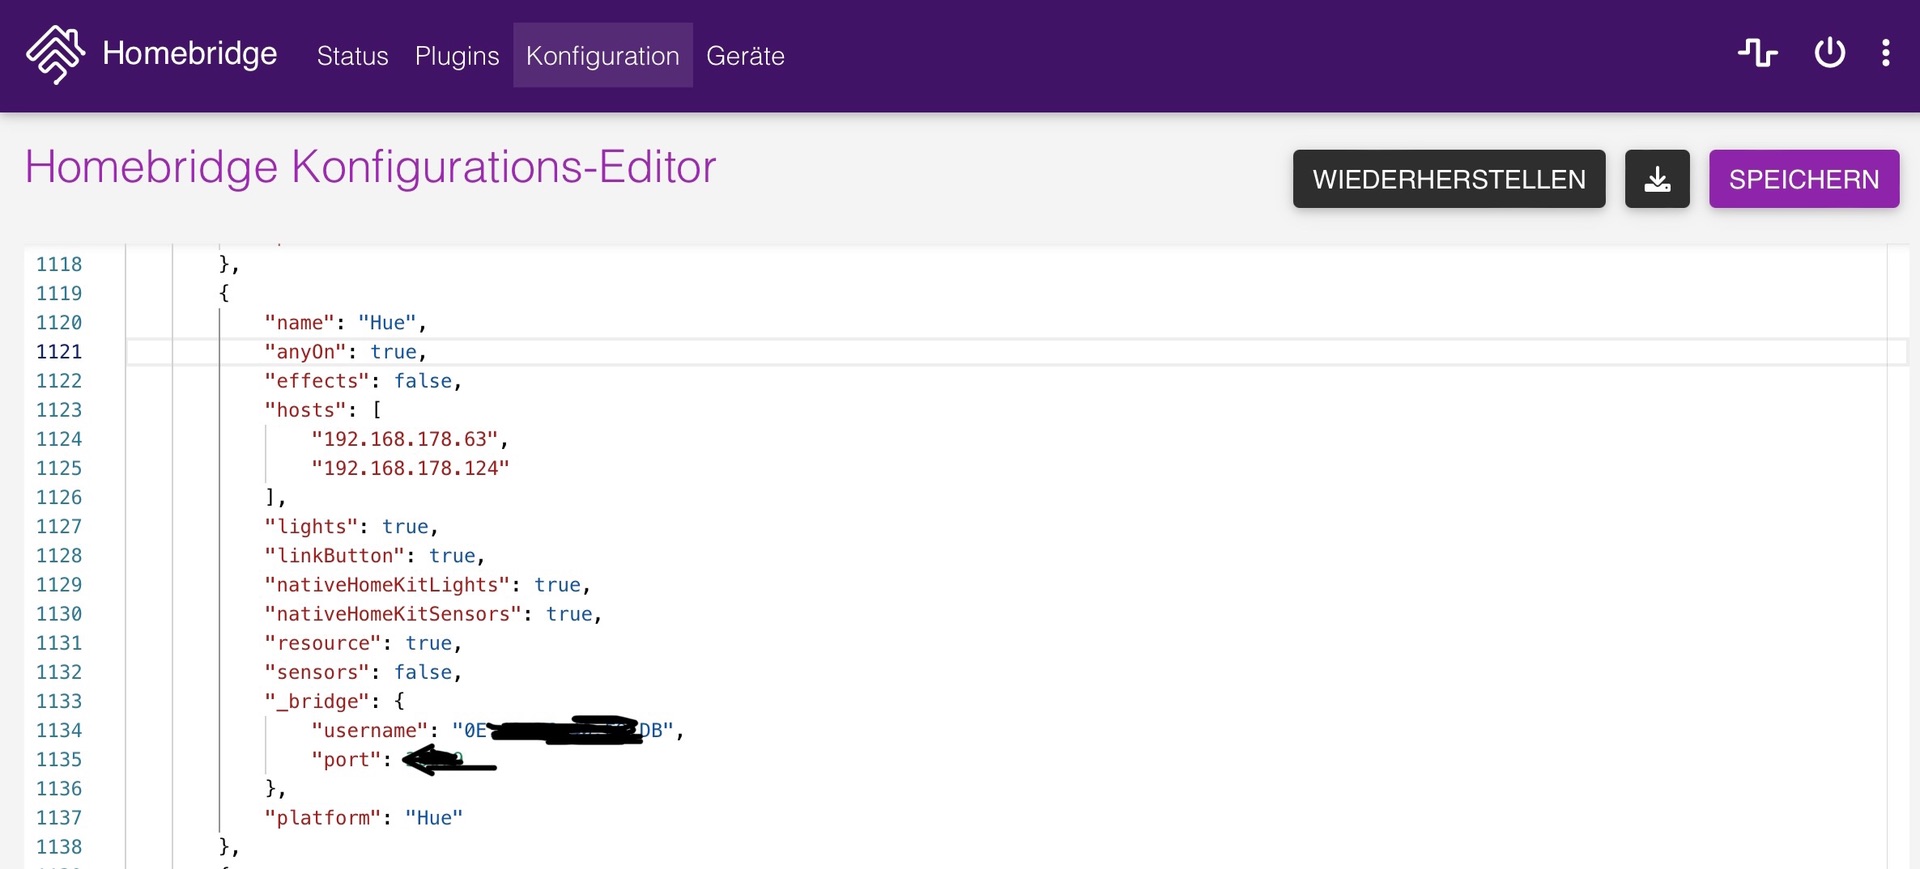Click the "linkButton" true value

point(452,556)
